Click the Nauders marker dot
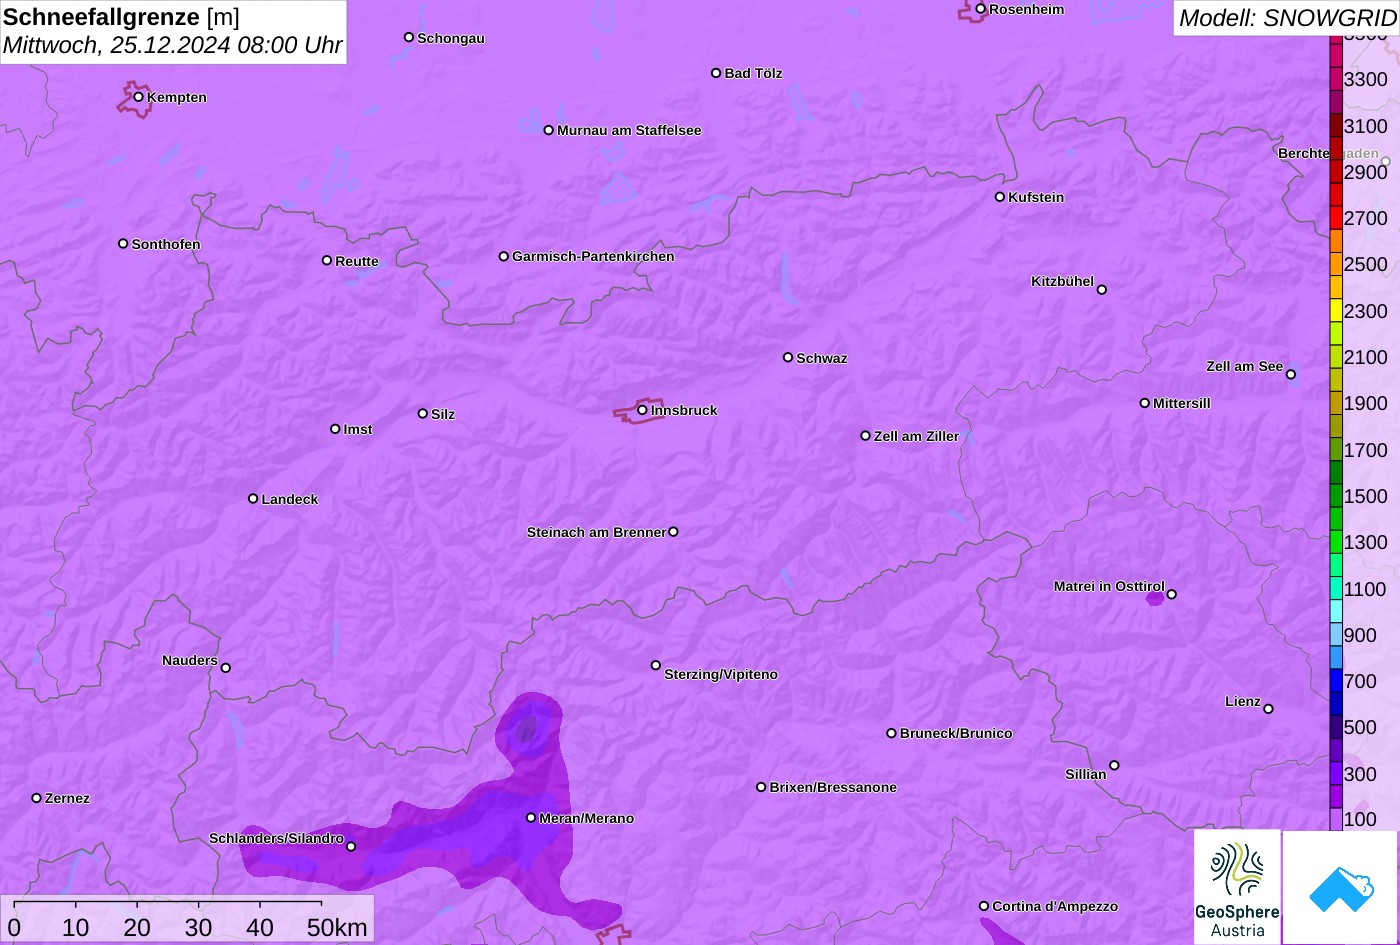This screenshot has height=945, width=1400. point(226,668)
